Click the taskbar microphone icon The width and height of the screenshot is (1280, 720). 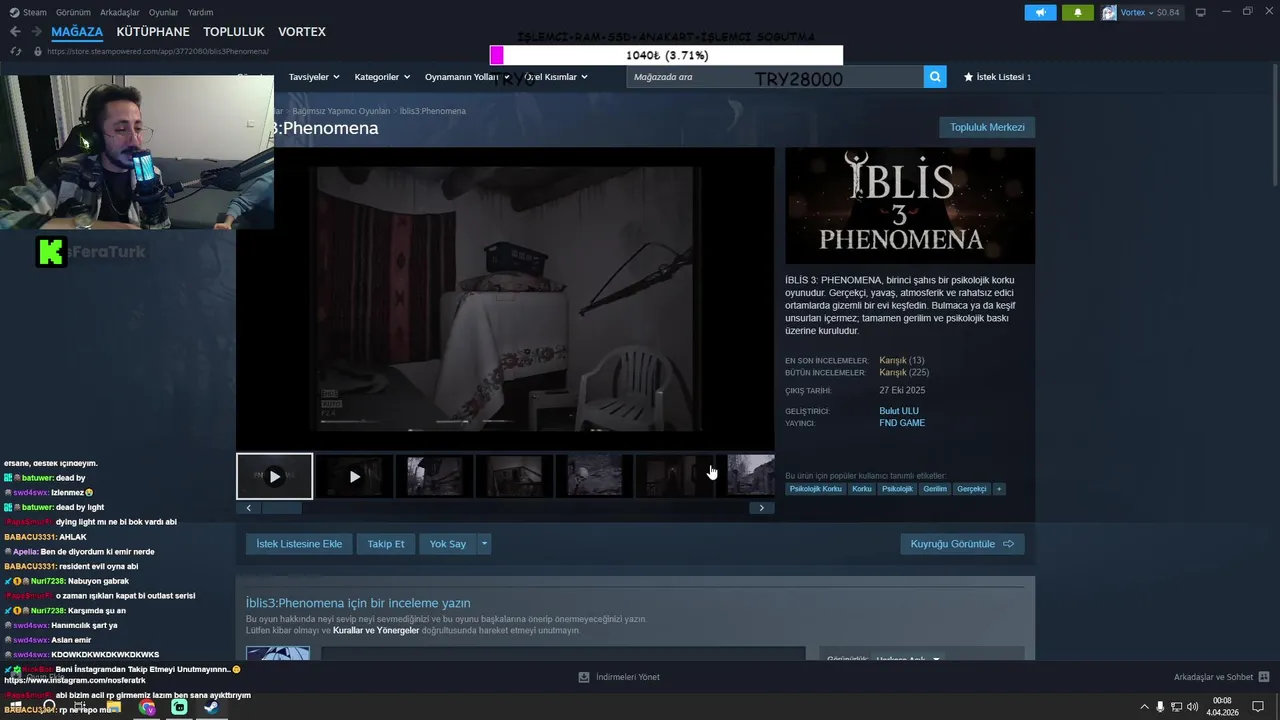[x=1160, y=707]
